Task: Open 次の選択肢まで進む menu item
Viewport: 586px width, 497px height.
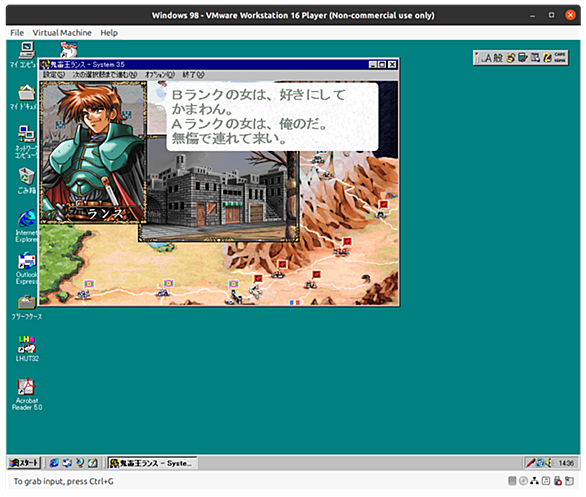Action: 105,75
